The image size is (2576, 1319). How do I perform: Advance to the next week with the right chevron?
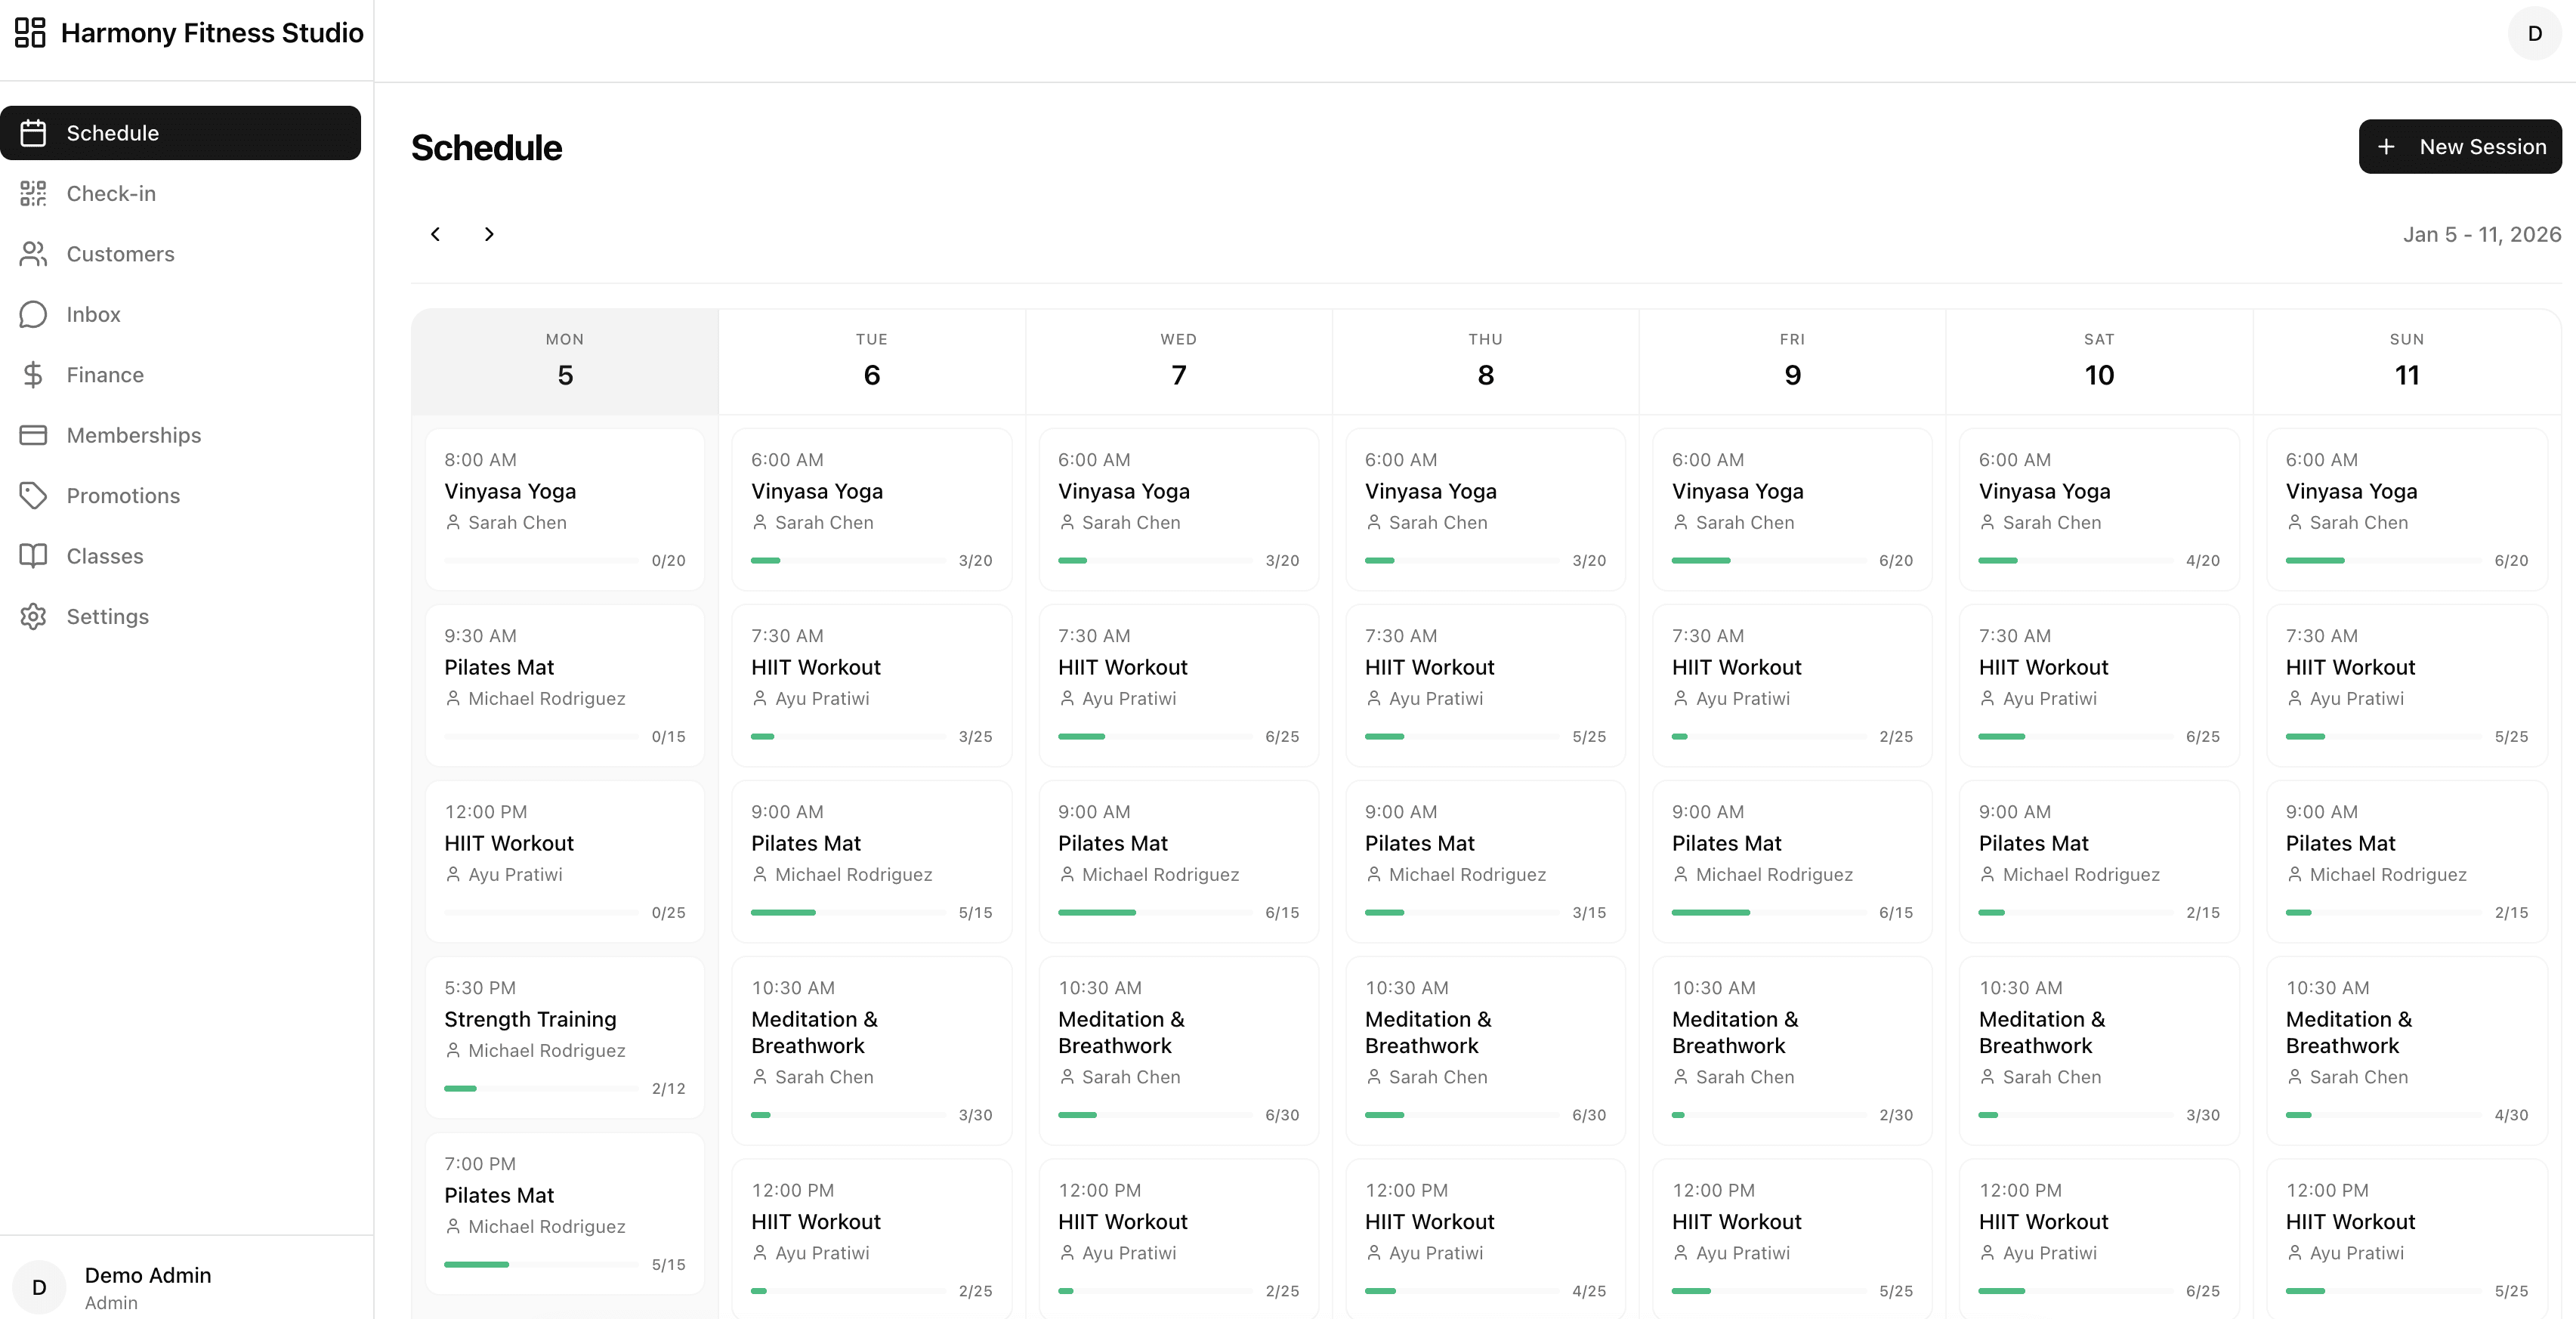[x=489, y=234]
